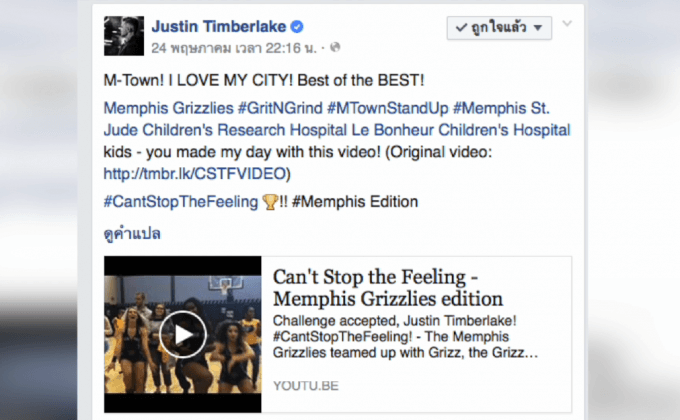680x420 pixels.
Task: Click the #MTownStandUp hashtag
Action: (x=388, y=108)
